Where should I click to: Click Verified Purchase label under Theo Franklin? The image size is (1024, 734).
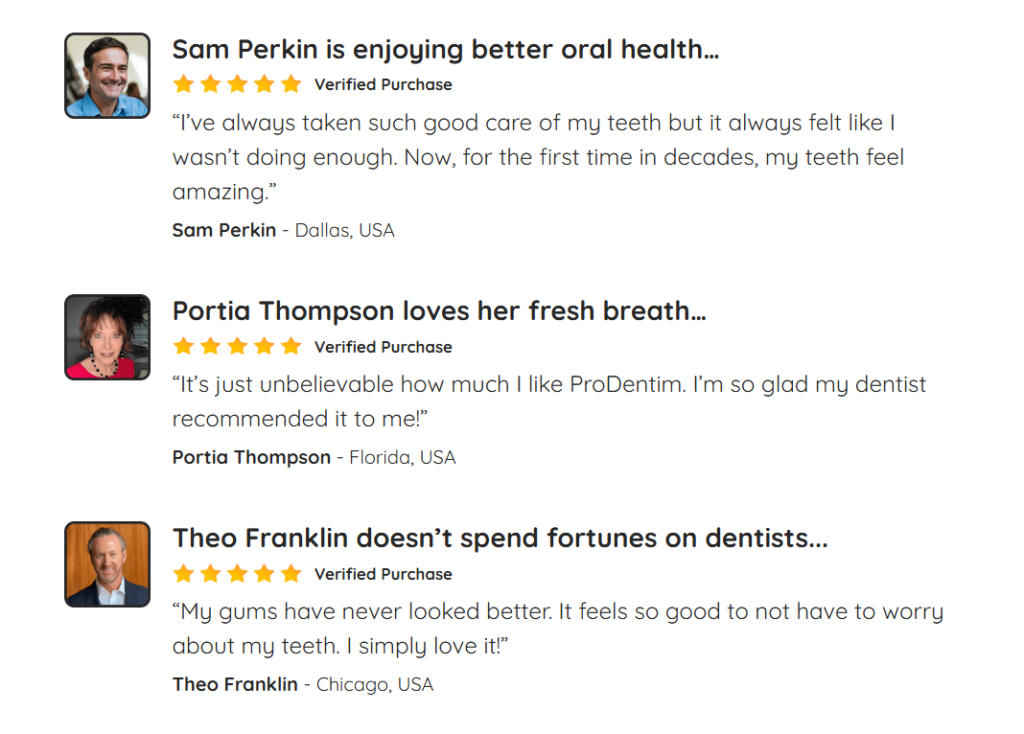coord(383,574)
